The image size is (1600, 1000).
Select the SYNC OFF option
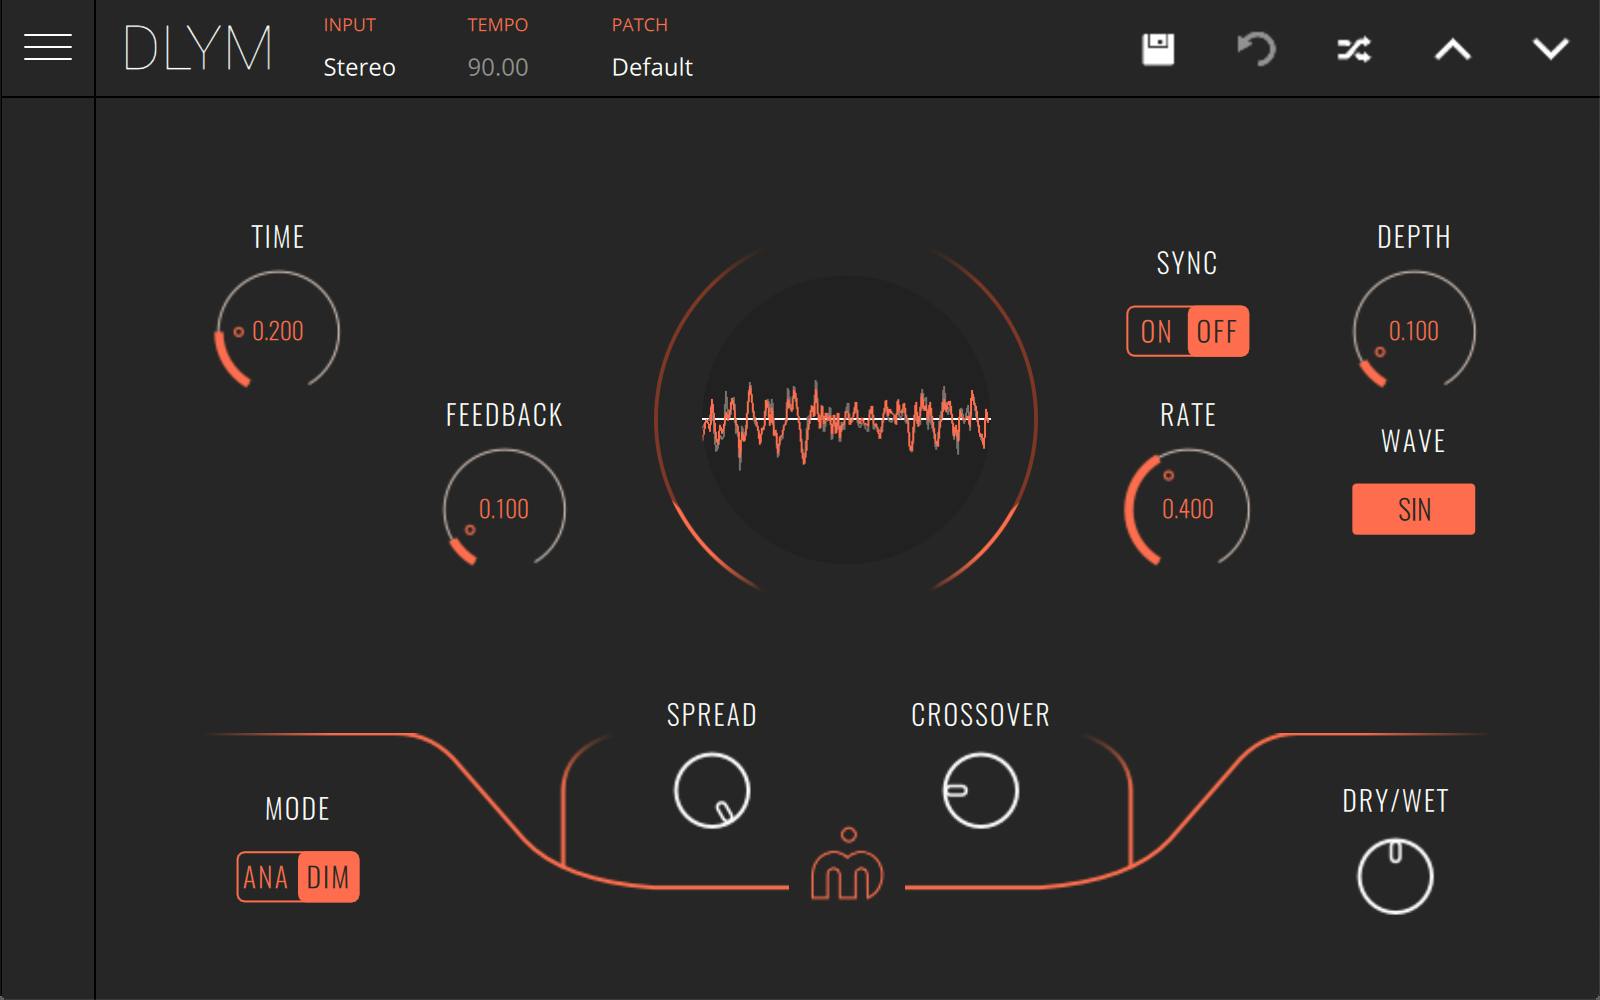1216,331
